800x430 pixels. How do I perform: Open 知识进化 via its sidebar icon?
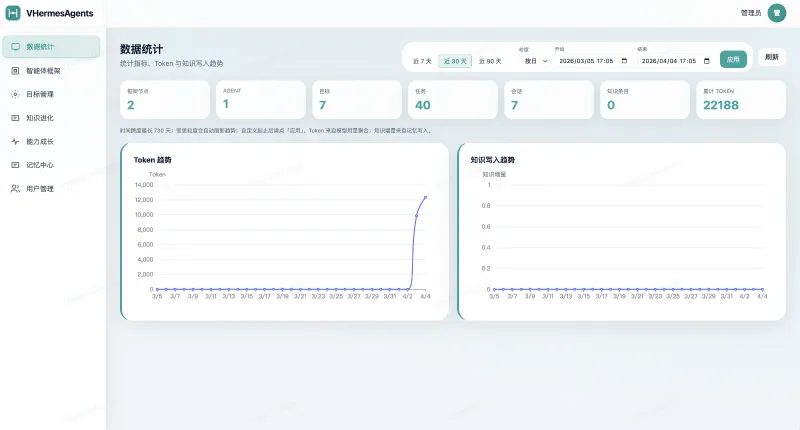[x=15, y=118]
